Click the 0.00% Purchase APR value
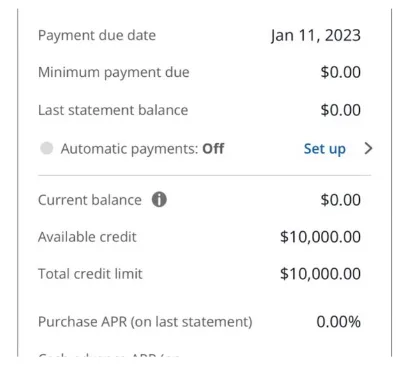Viewport: 407px width, 390px height. [x=339, y=322]
